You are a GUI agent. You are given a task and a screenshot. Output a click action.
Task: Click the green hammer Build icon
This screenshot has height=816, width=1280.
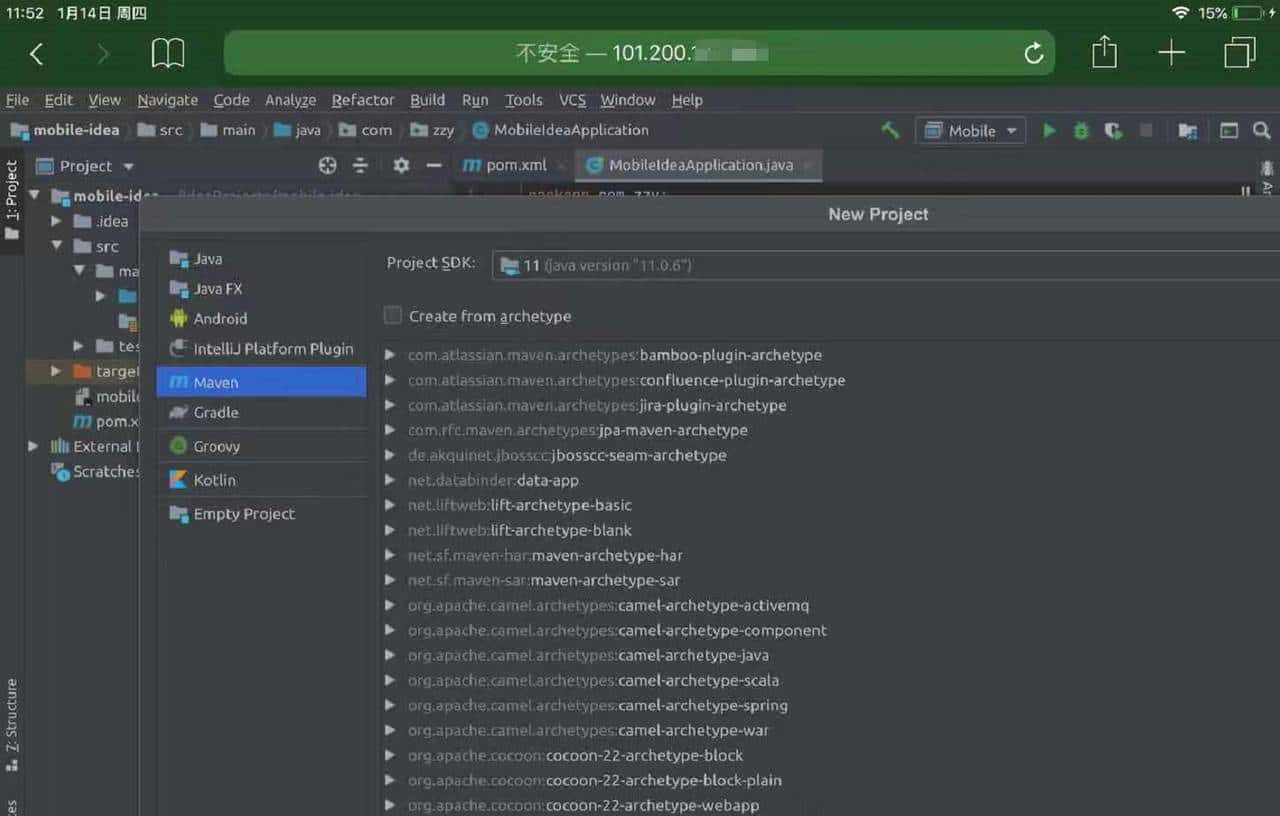889,131
